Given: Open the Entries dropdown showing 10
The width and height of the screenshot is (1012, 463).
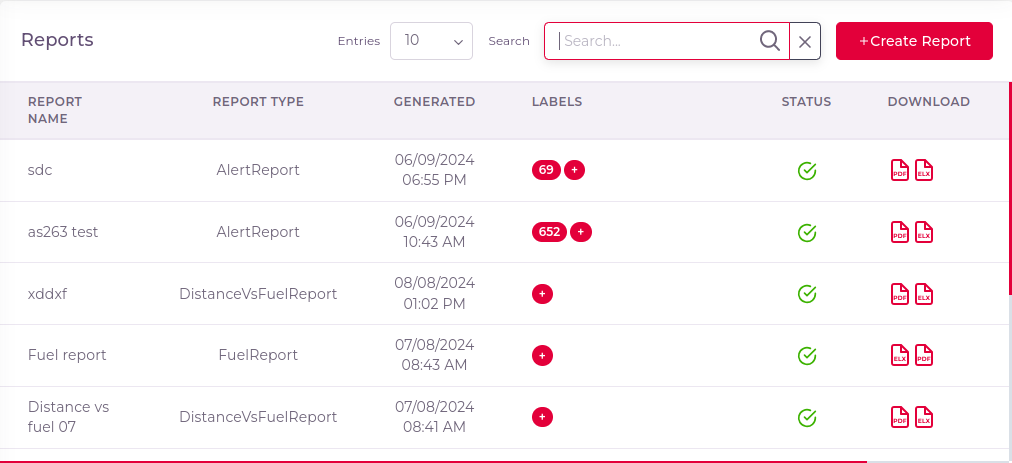Looking at the screenshot, I should (431, 41).
